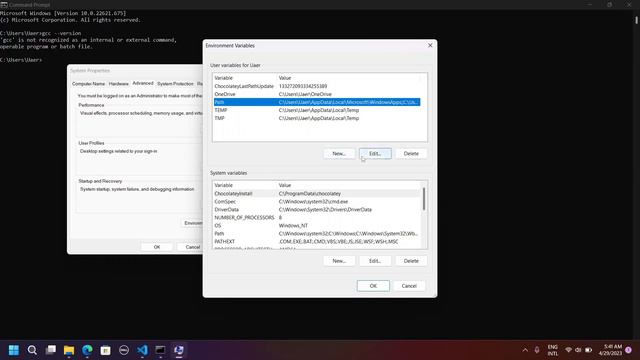
Task: Open Computer Name tab in System Properties
Action: pos(89,84)
